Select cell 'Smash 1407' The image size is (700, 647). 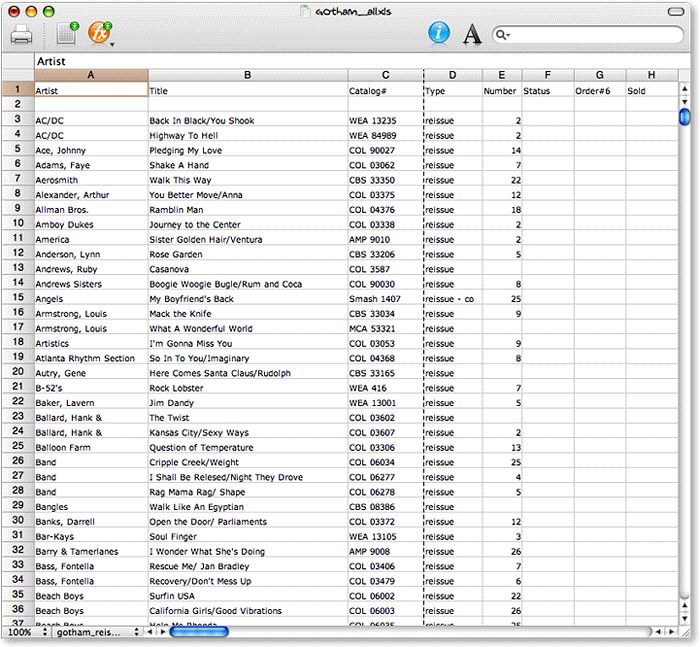(386, 299)
